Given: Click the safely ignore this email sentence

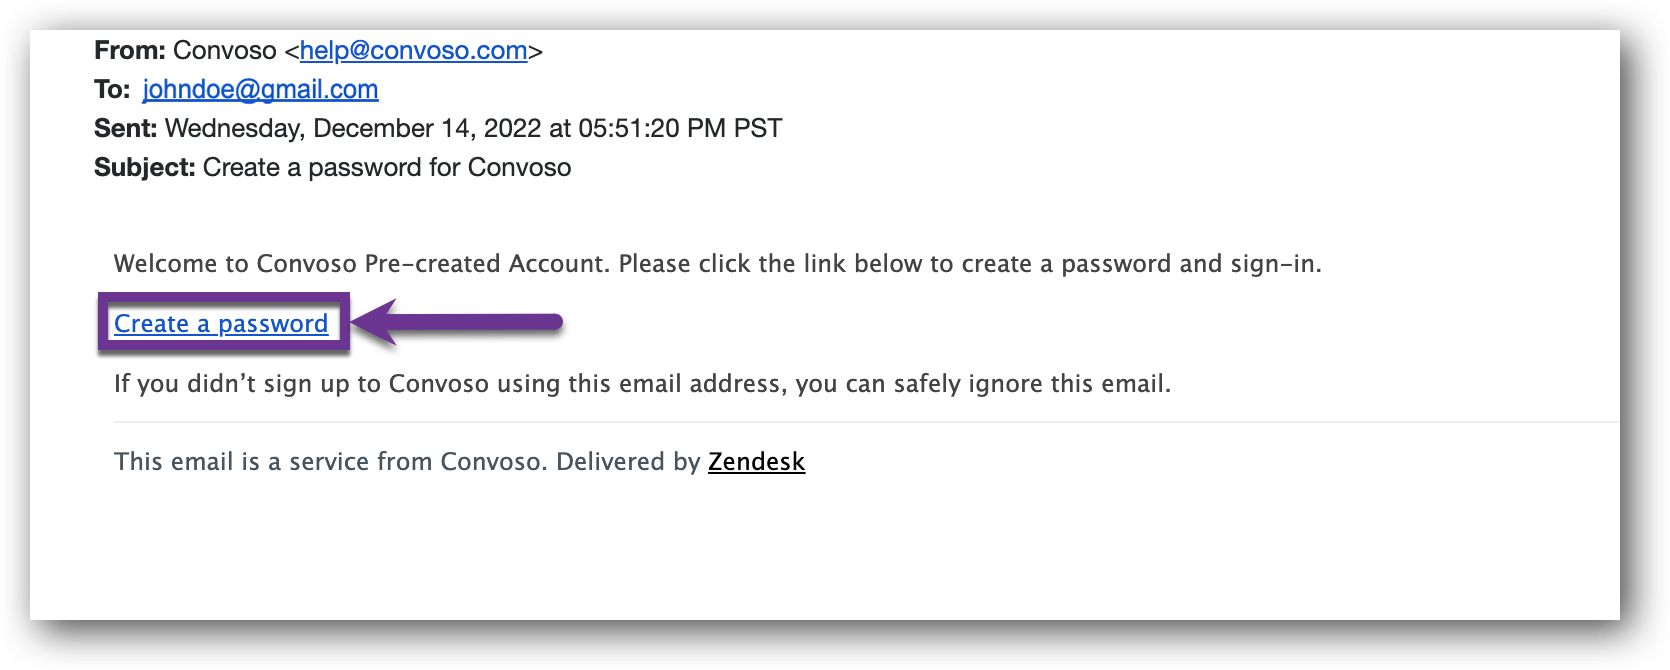Looking at the screenshot, I should coord(642,384).
